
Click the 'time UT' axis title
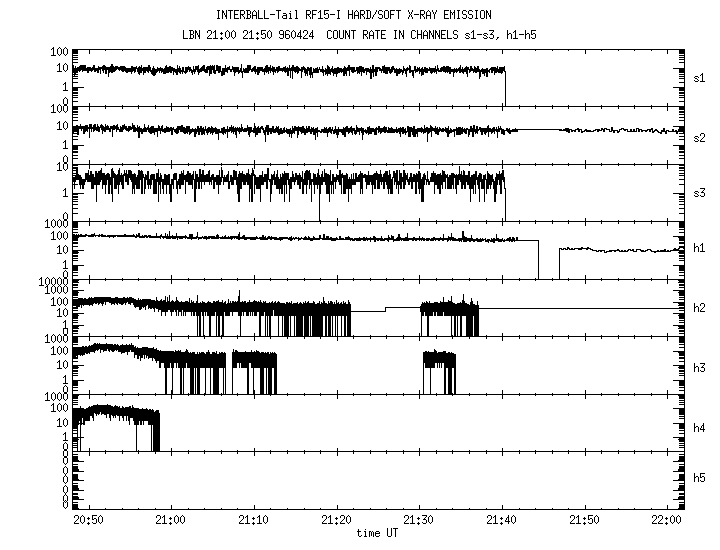click(377, 533)
